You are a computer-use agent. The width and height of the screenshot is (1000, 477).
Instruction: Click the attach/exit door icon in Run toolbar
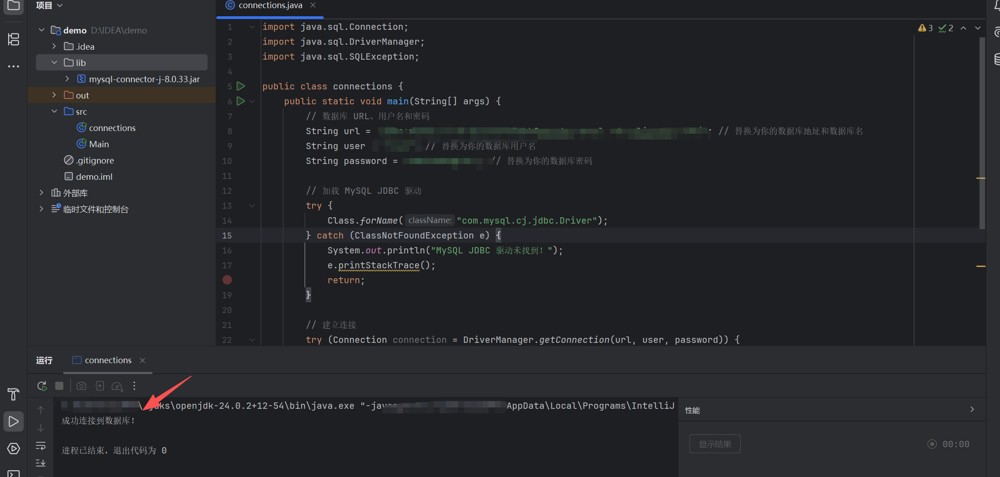pyautogui.click(x=99, y=386)
